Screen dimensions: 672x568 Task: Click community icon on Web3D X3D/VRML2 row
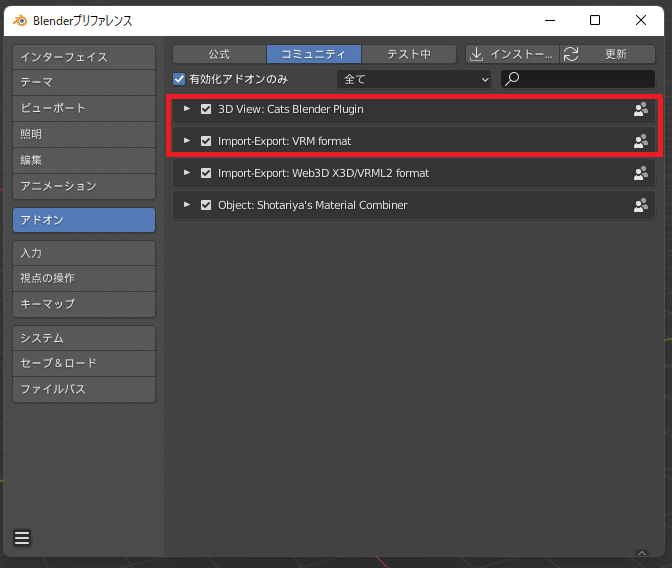(x=641, y=173)
